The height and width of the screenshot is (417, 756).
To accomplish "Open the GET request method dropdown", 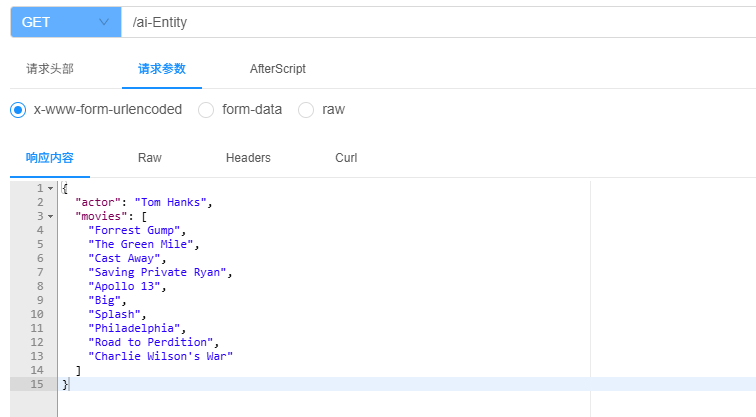I will 64,22.
